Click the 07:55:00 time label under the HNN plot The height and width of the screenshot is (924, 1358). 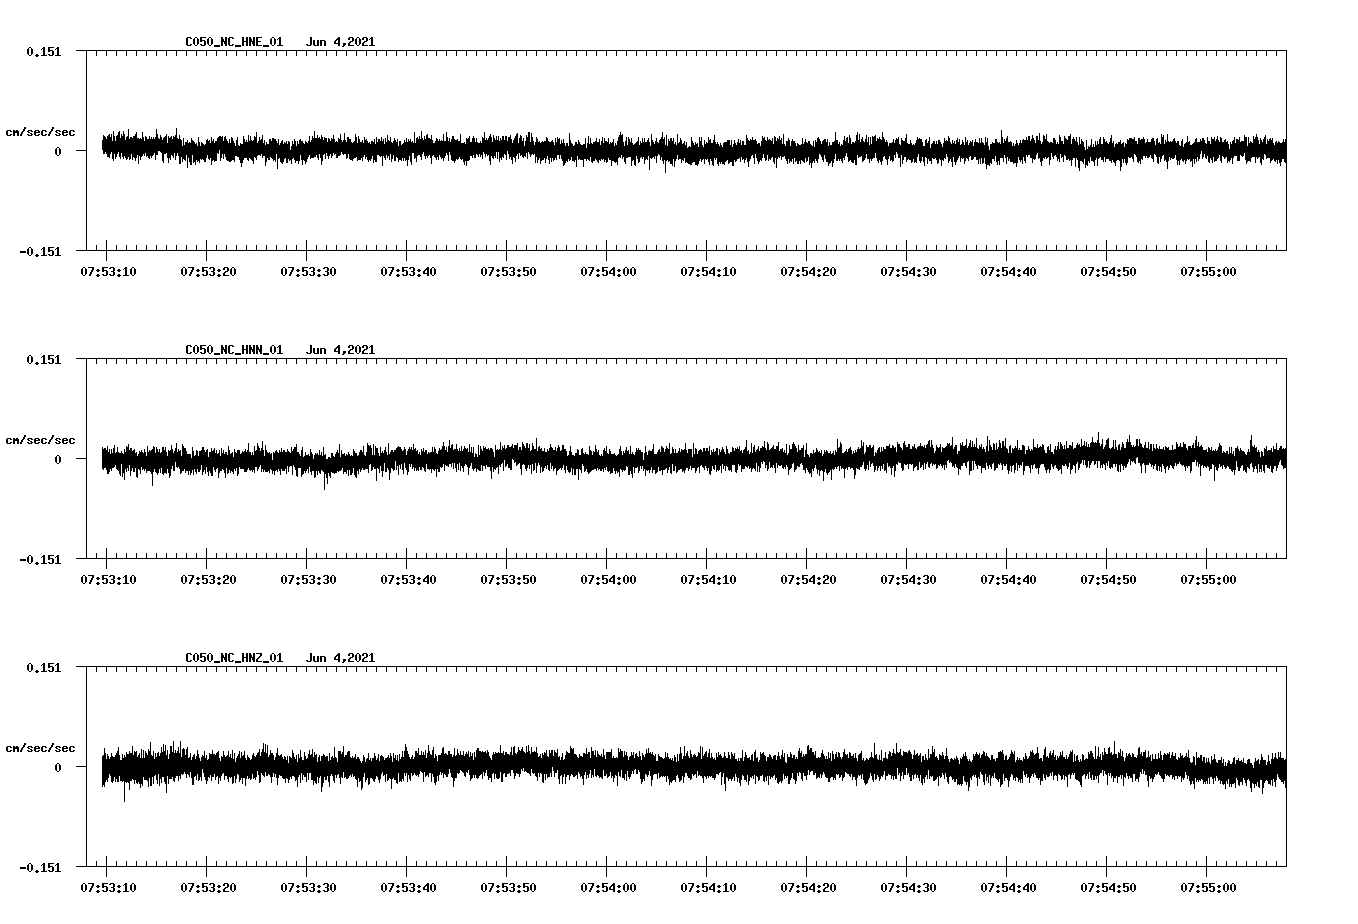[1208, 580]
